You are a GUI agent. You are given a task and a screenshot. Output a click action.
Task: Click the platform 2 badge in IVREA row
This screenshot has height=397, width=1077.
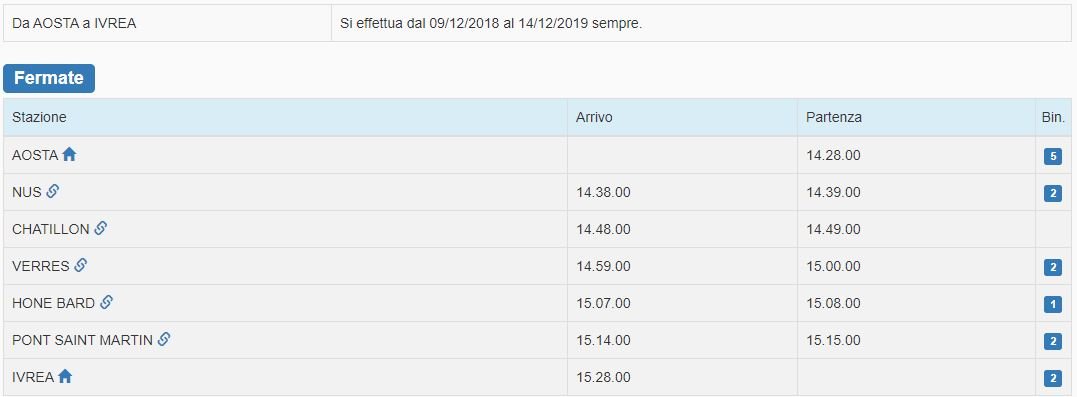1052,378
